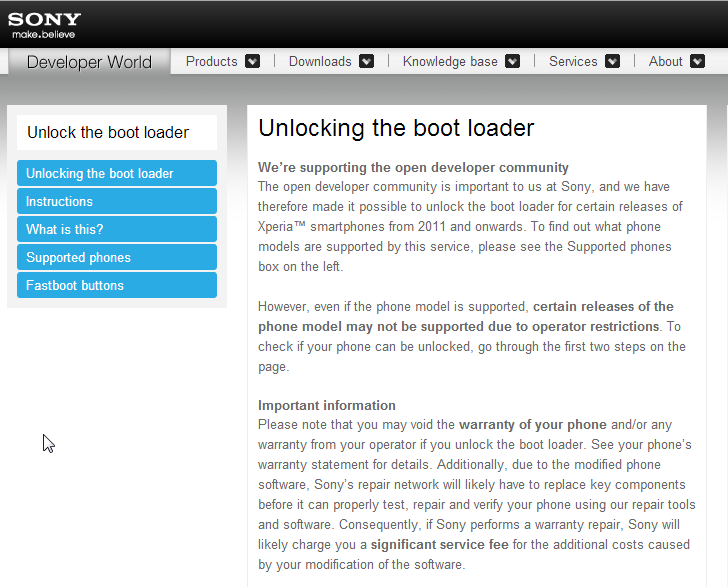Image resolution: width=728 pixels, height=587 pixels.
Task: Open the Fastboot buttons page
Action: click(117, 285)
